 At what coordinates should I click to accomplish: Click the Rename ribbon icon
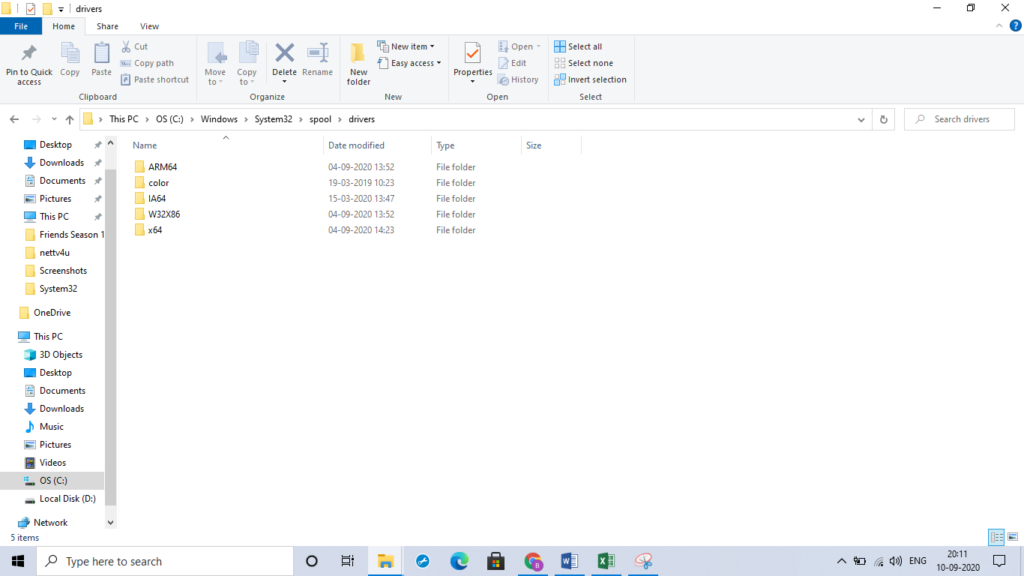coord(317,60)
